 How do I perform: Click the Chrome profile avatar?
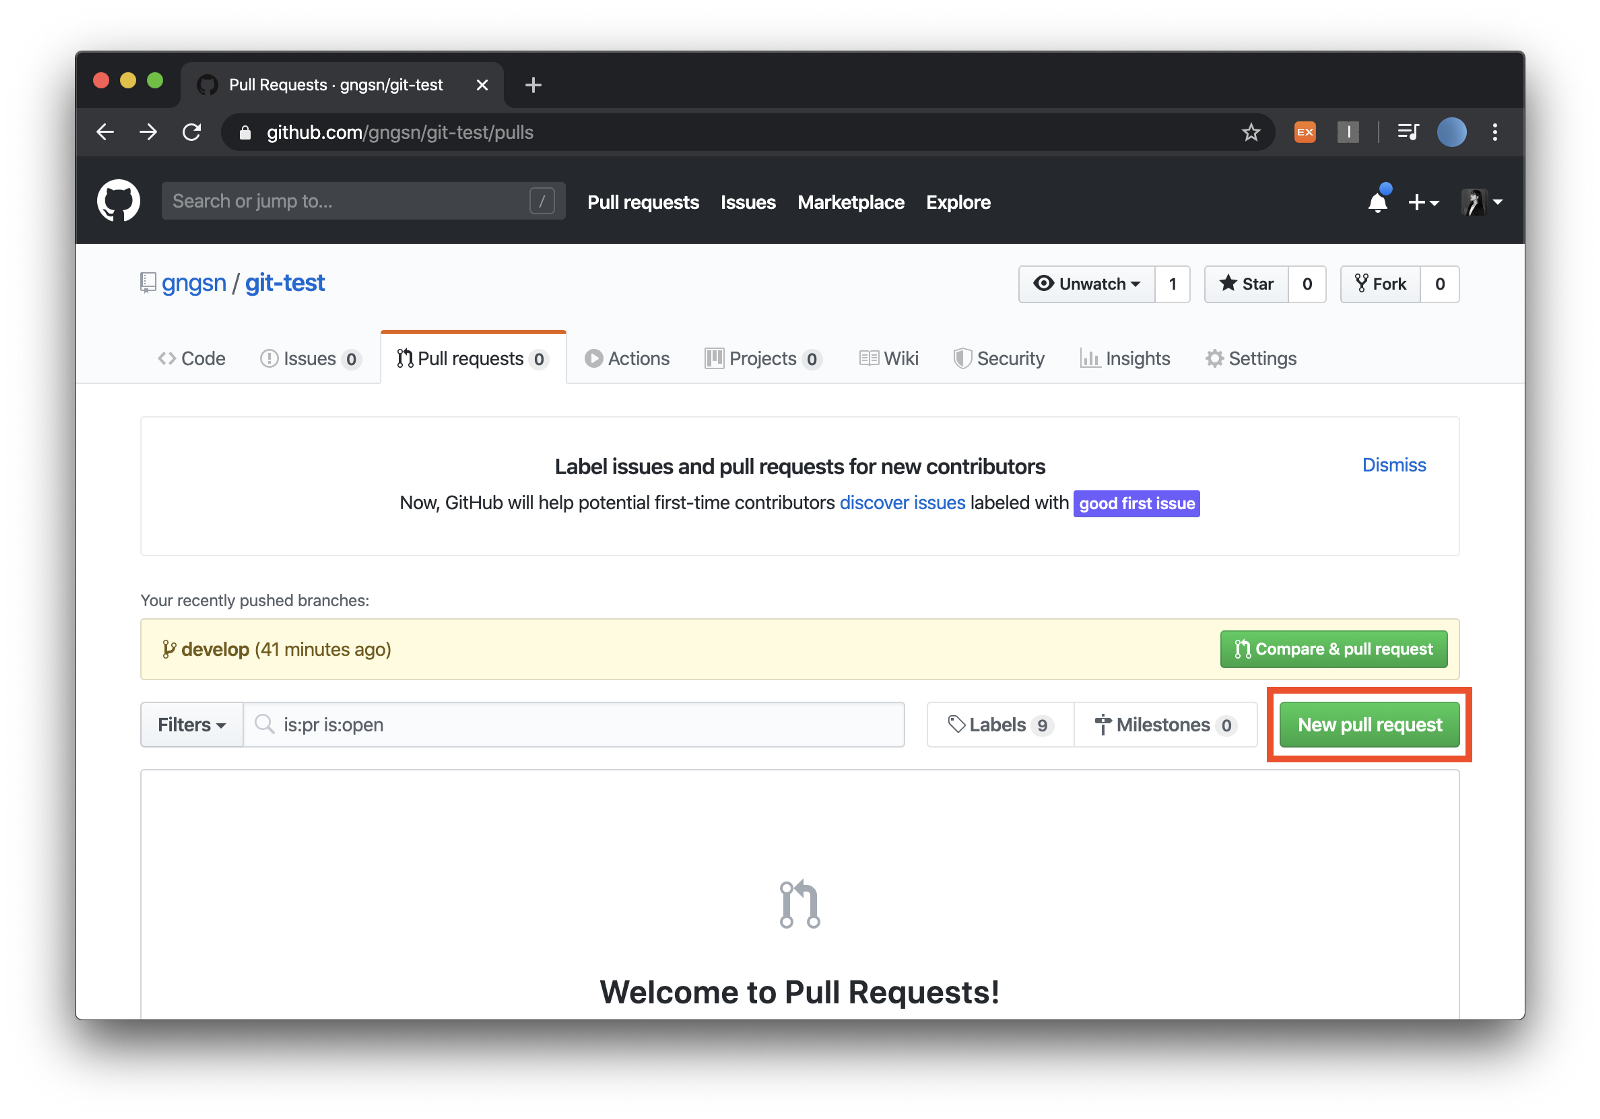pyautogui.click(x=1452, y=132)
